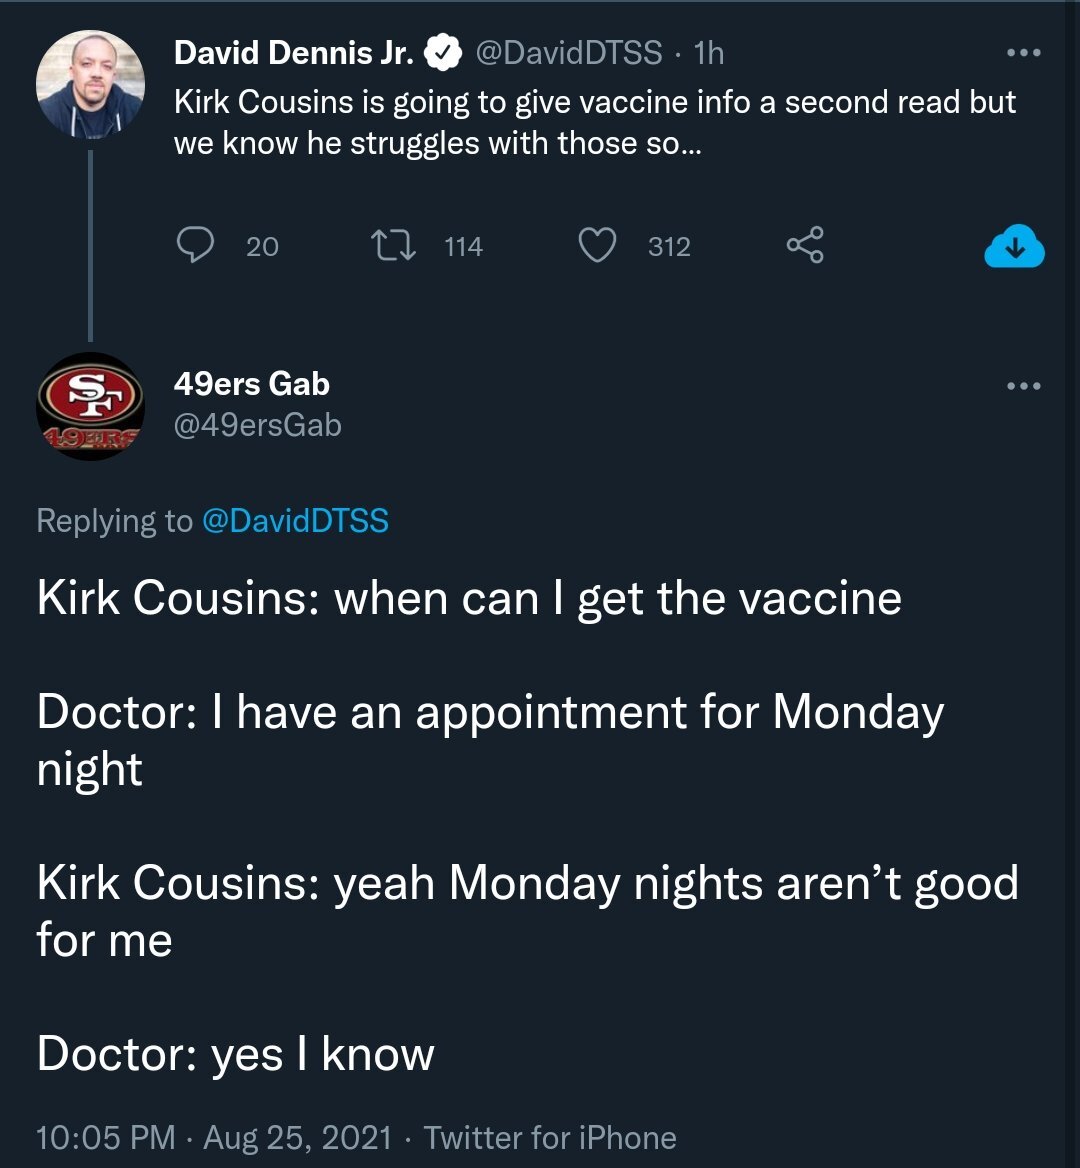
Task: Click the 10:05 PM · Aug 25, 2021 timestamp
Action: pos(214,1138)
